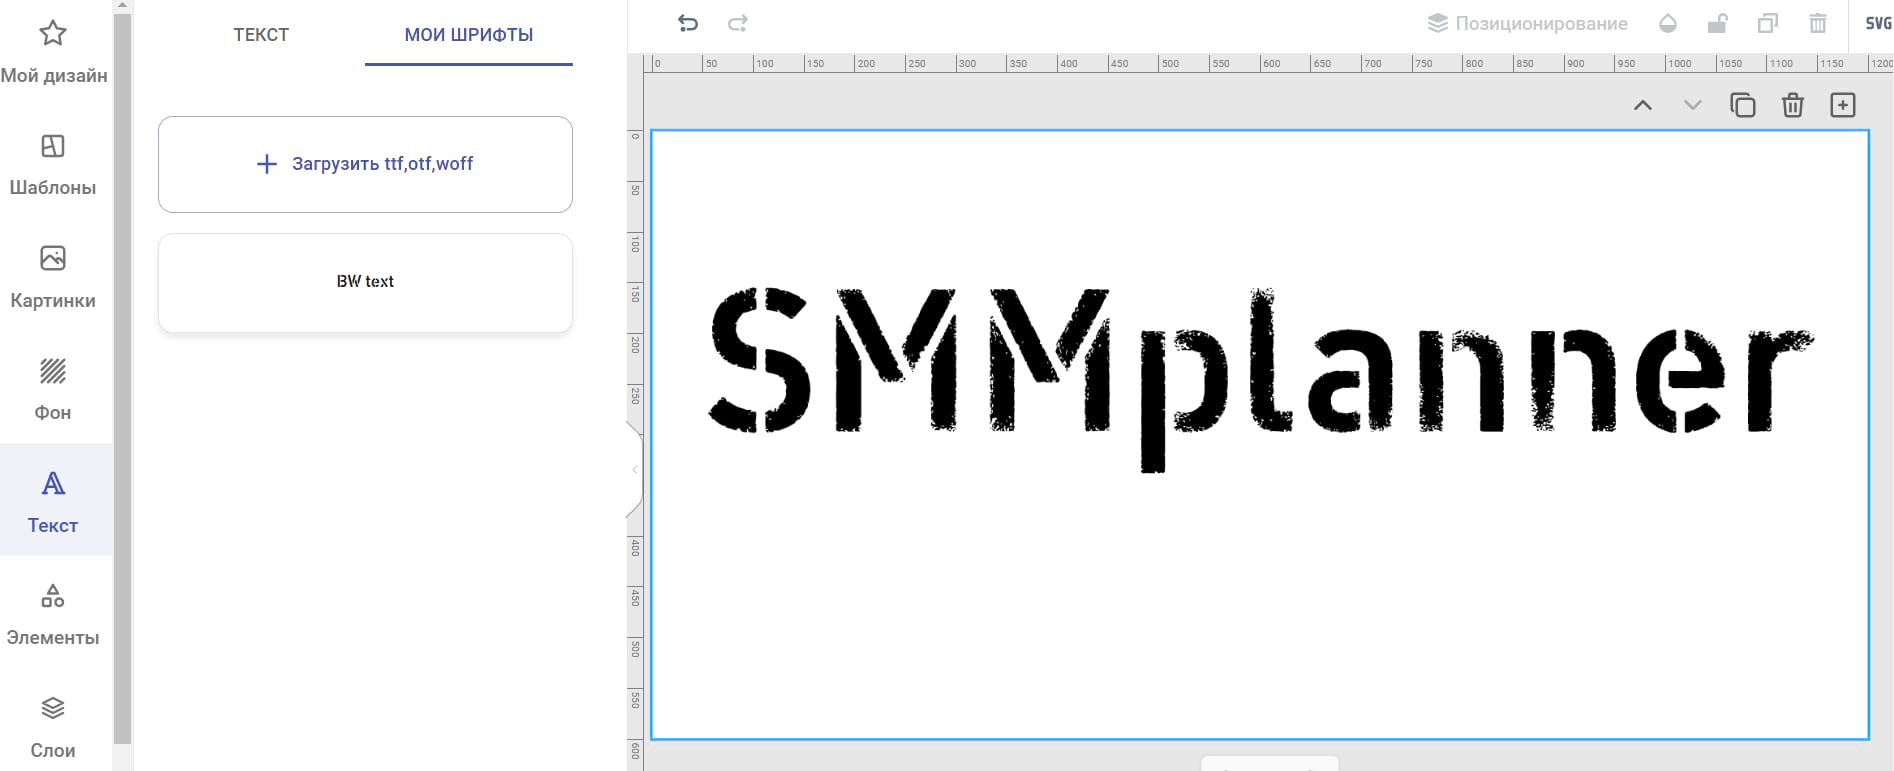Click the redo arrow in the toolbar
Viewport: 1894px width, 771px height.
(x=737, y=23)
